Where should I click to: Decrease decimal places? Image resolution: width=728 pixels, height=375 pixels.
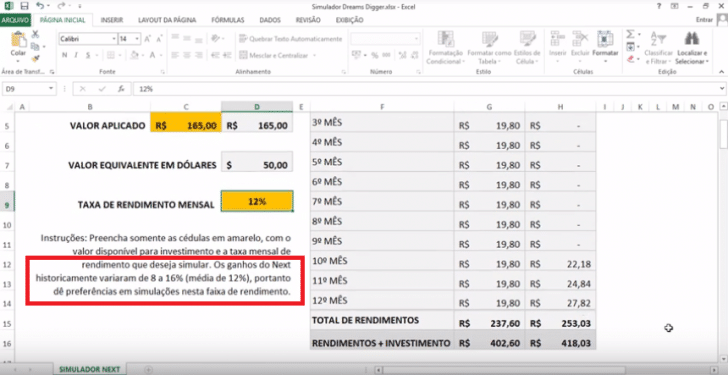414,55
